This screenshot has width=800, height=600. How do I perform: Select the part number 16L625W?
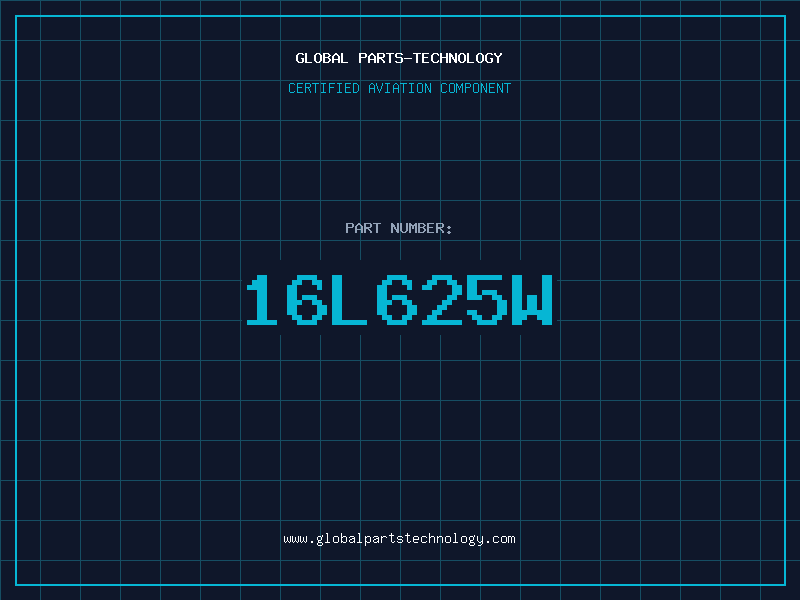(x=399, y=300)
